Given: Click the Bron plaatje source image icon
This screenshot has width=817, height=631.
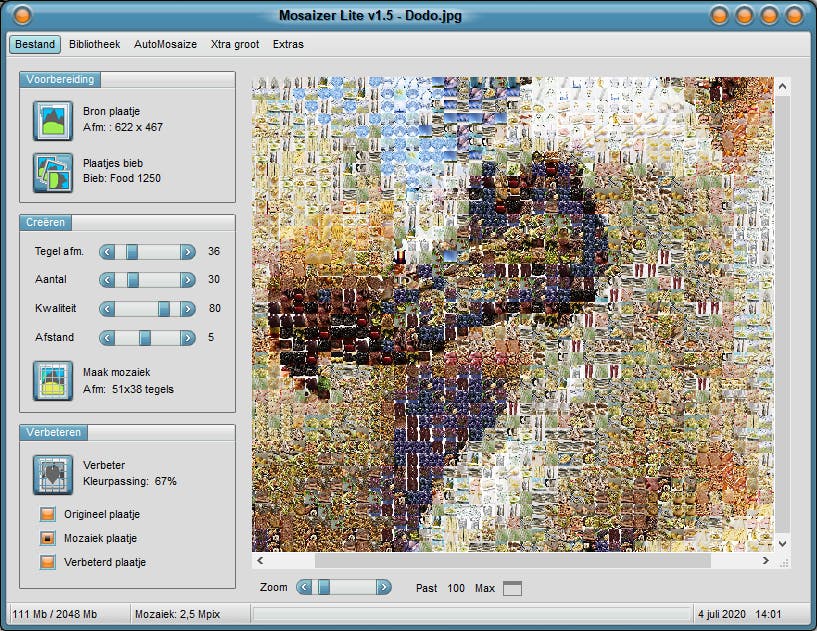Looking at the screenshot, I should click(52, 120).
